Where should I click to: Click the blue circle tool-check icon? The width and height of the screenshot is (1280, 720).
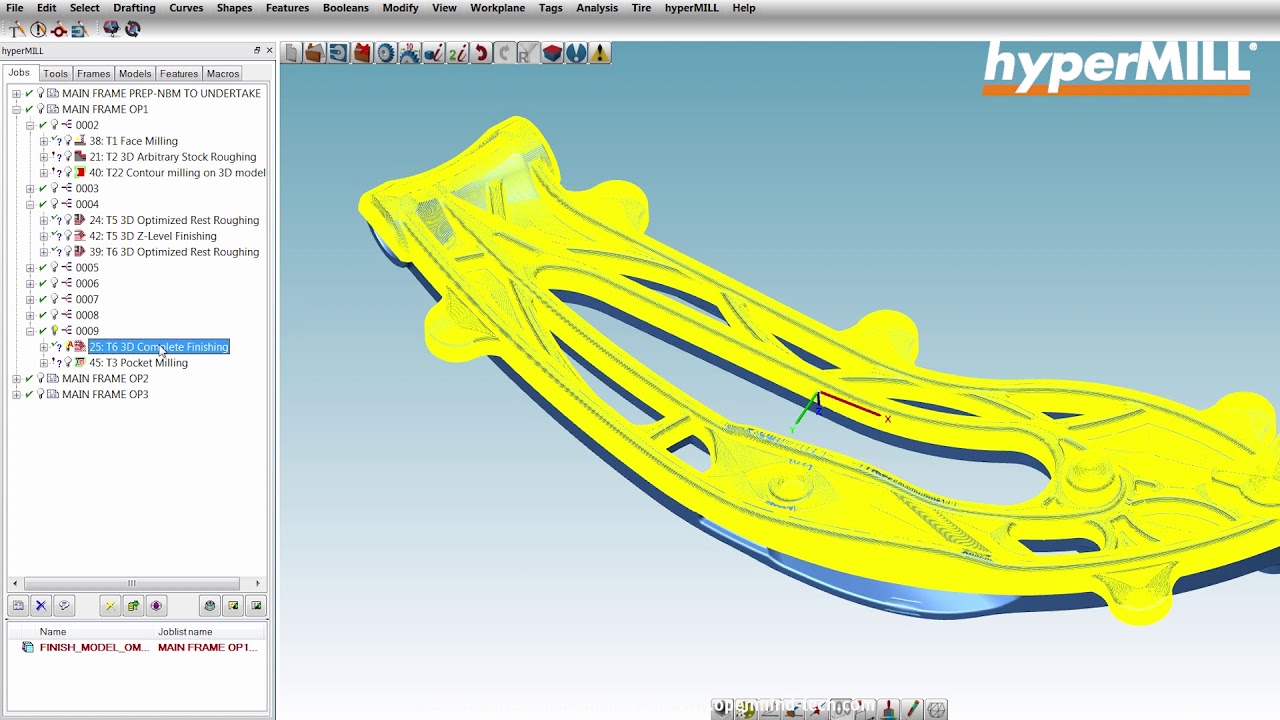point(576,54)
